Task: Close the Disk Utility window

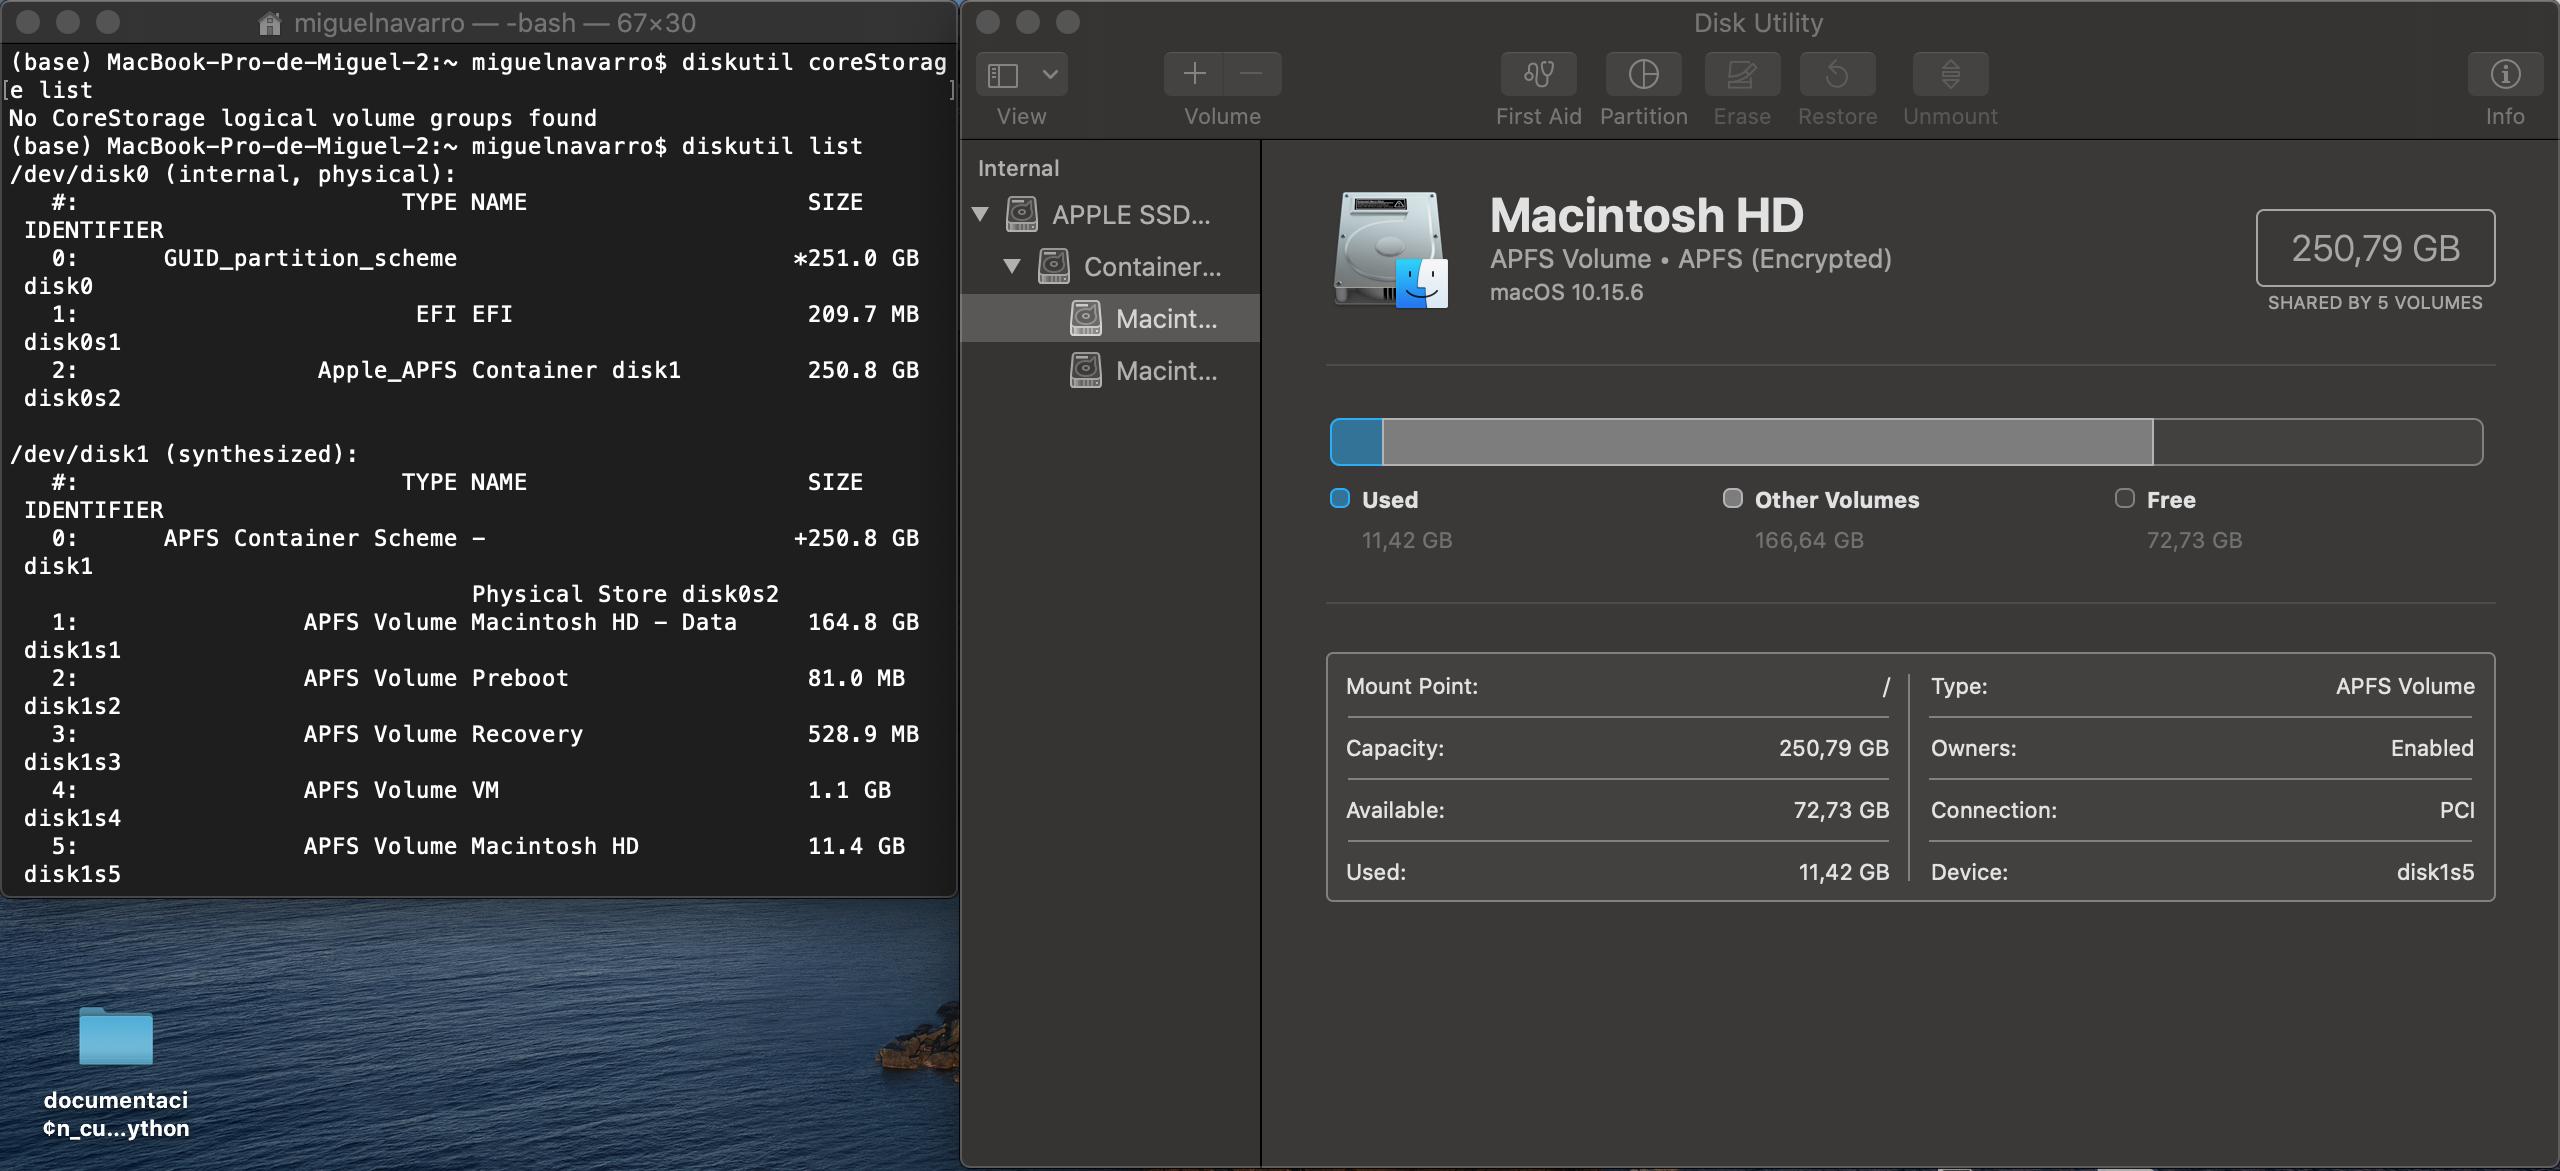Action: click(988, 22)
